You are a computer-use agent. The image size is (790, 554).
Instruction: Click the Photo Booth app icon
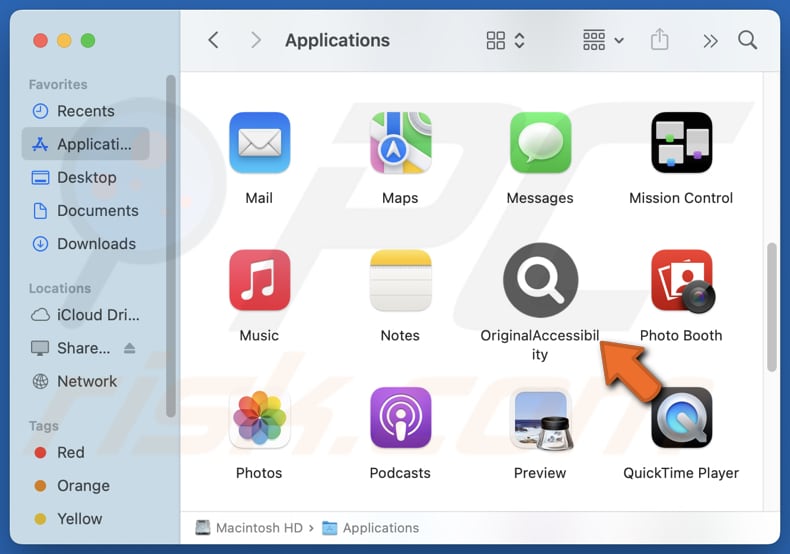682,280
